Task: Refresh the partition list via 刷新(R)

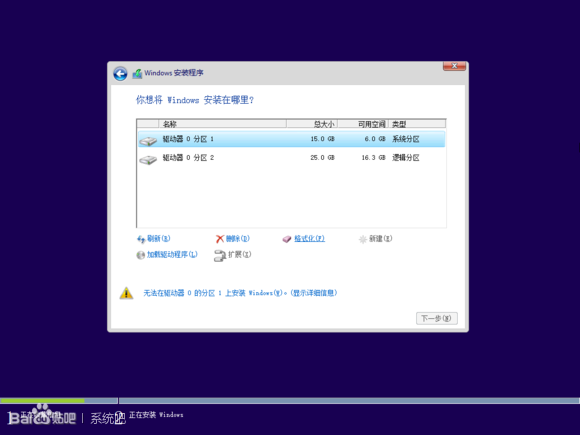Action: [158, 239]
